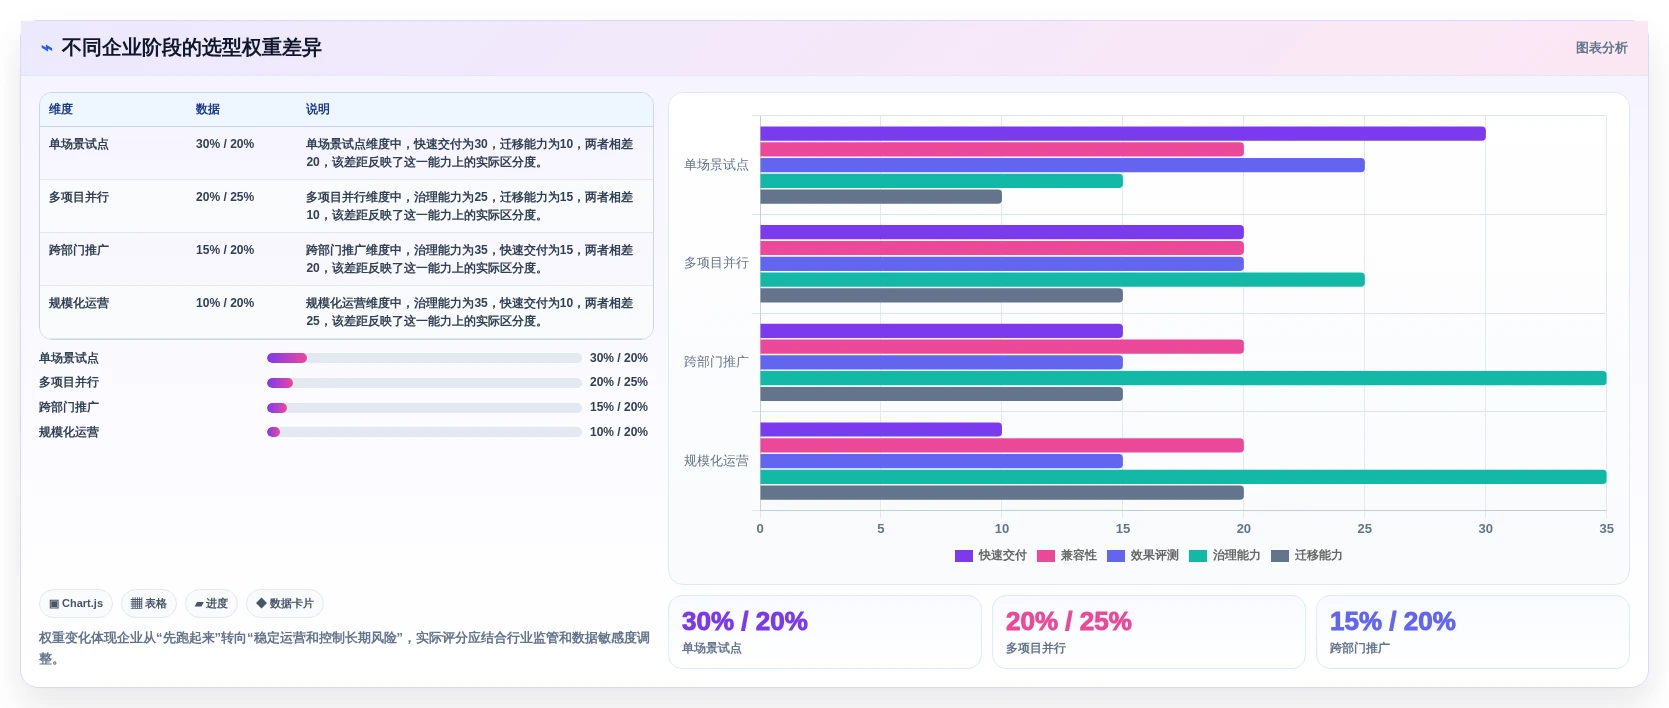Screen dimensions: 1669x708
Task: Click the footer note about 权重变化
Action: (x=344, y=648)
